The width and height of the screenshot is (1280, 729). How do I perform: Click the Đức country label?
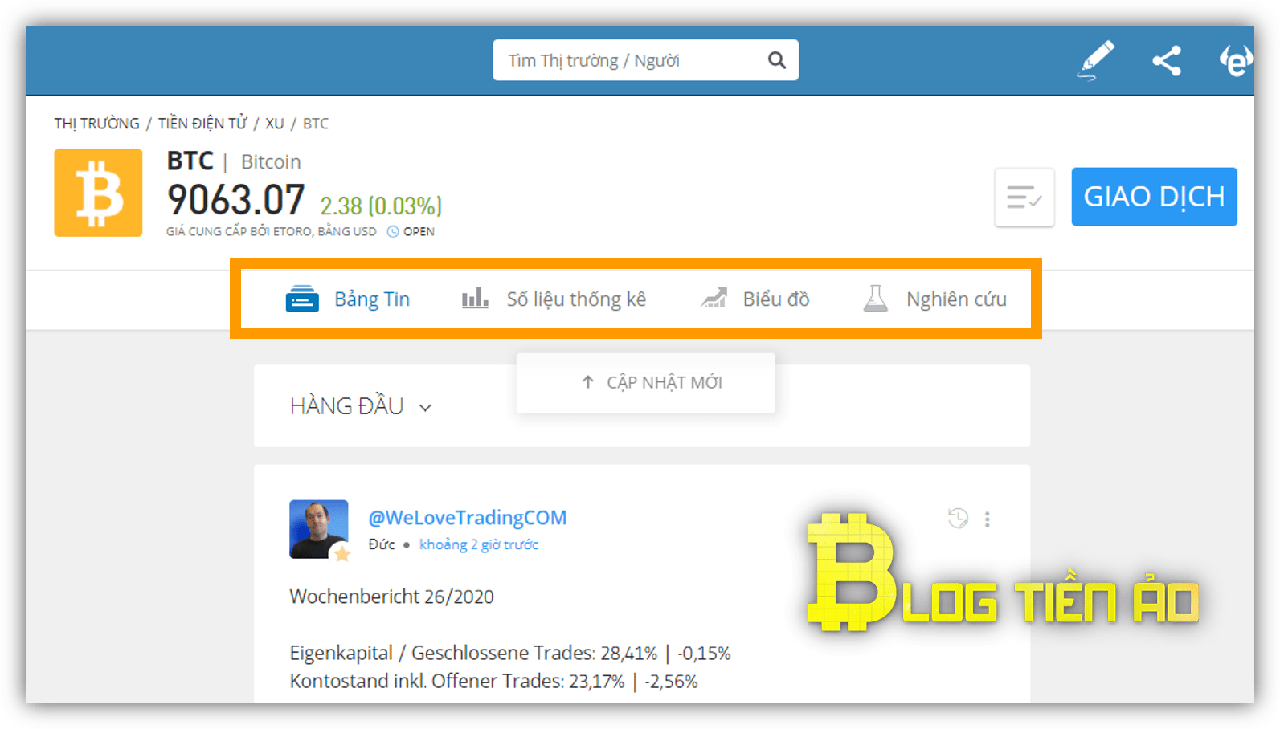pos(382,545)
